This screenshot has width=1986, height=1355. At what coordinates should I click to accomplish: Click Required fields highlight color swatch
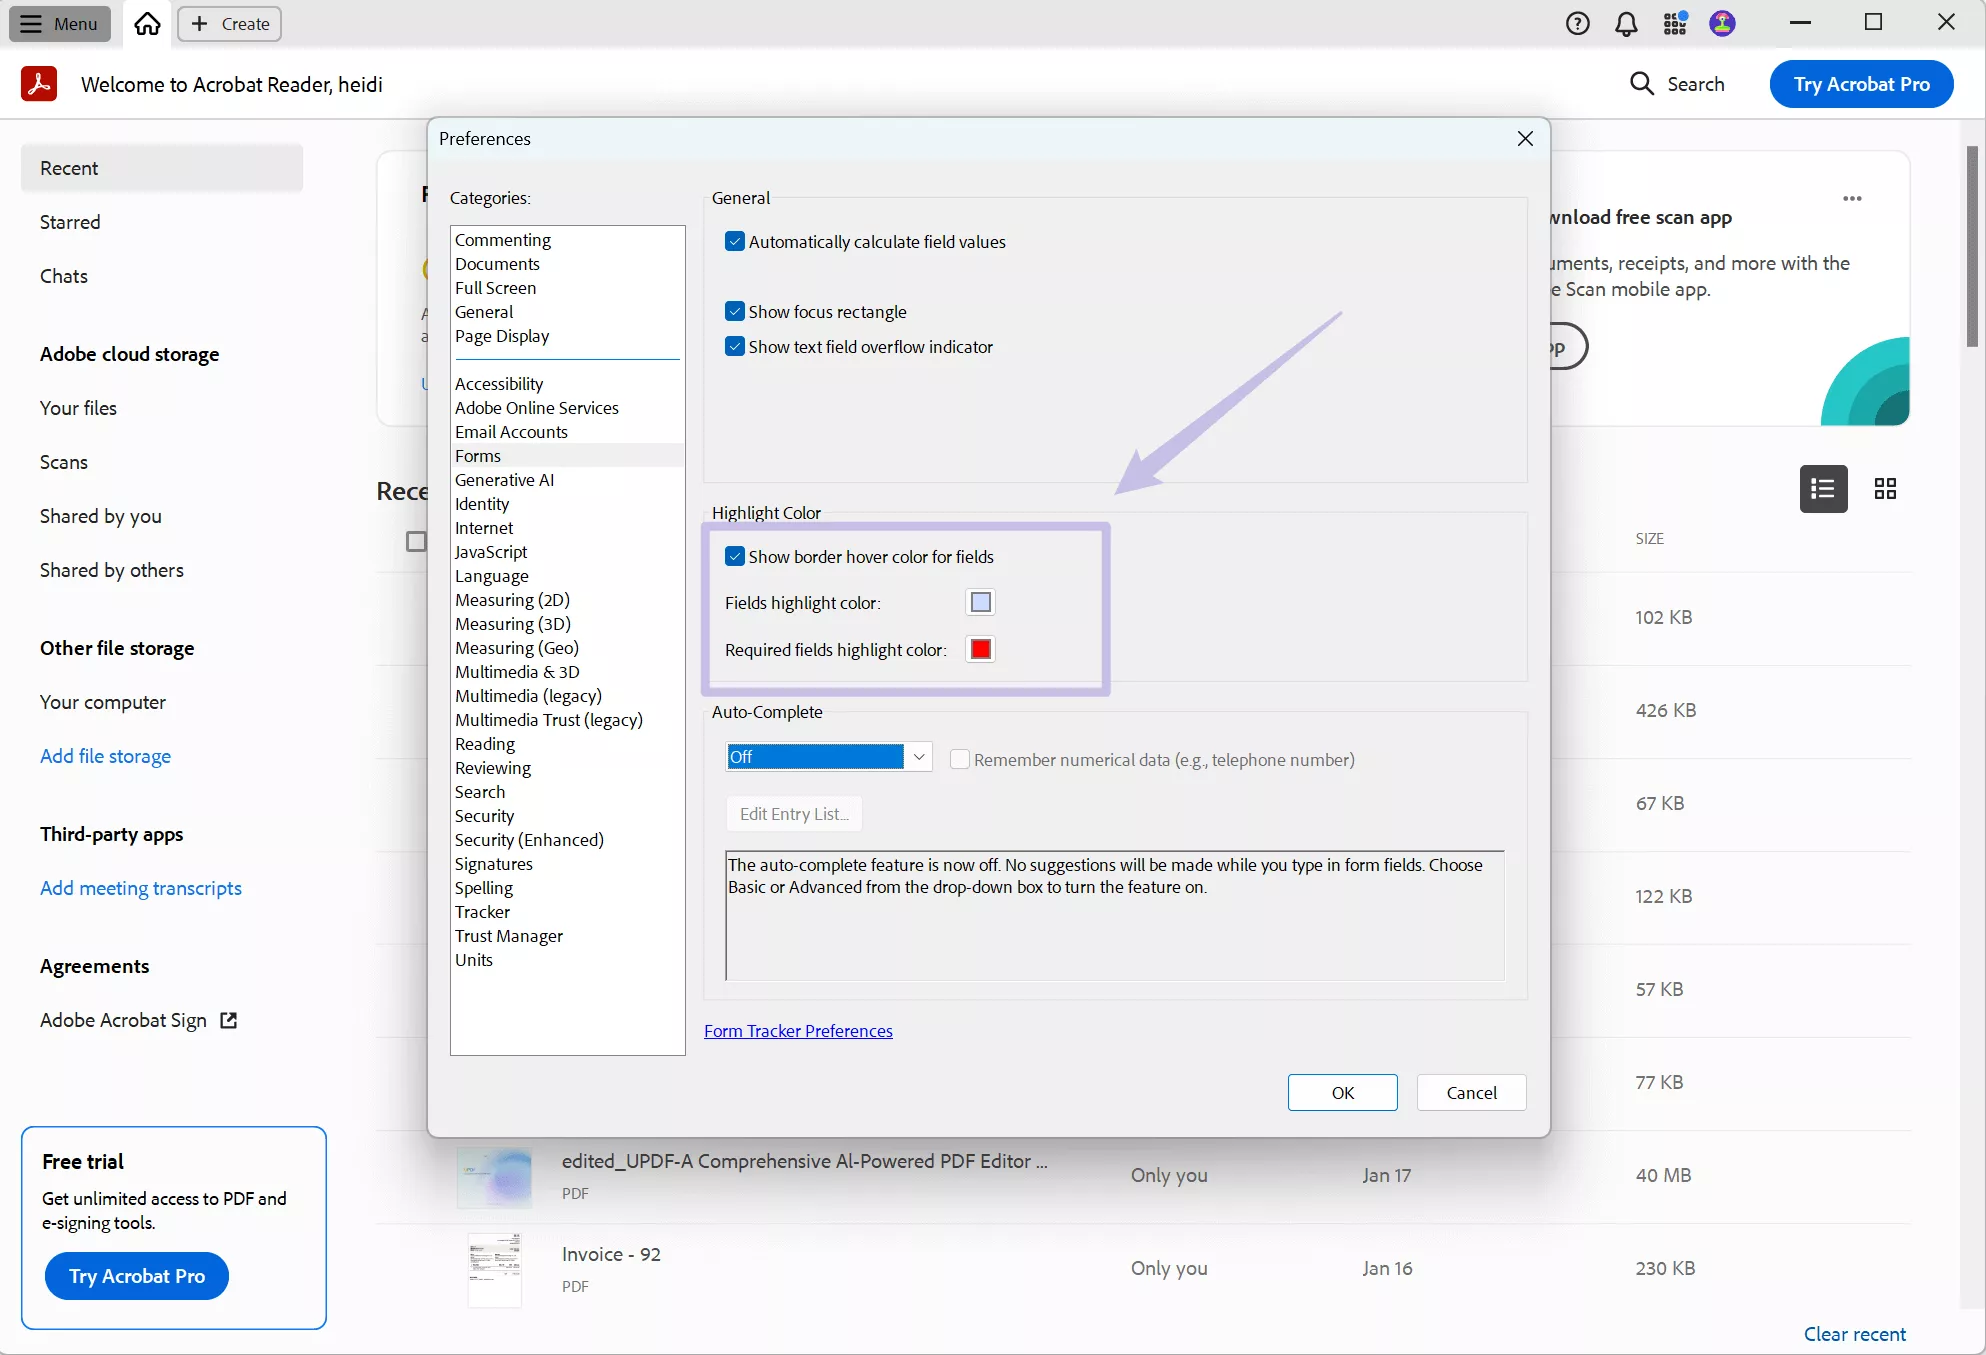[980, 649]
